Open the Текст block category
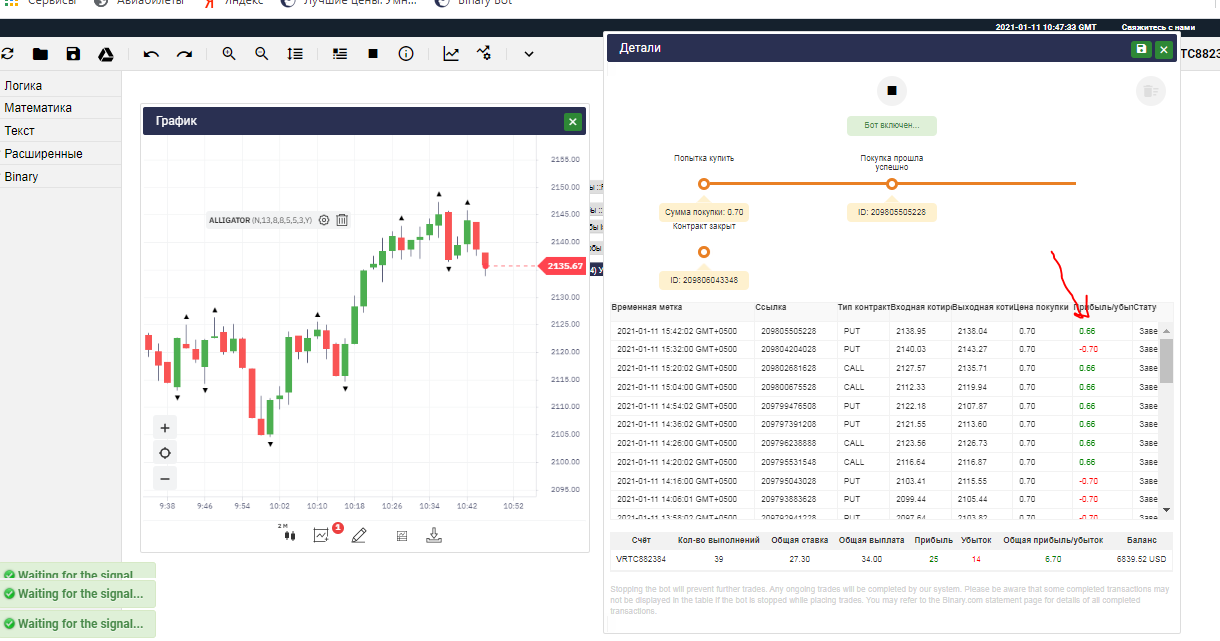The width and height of the screenshot is (1220, 641). [60, 131]
